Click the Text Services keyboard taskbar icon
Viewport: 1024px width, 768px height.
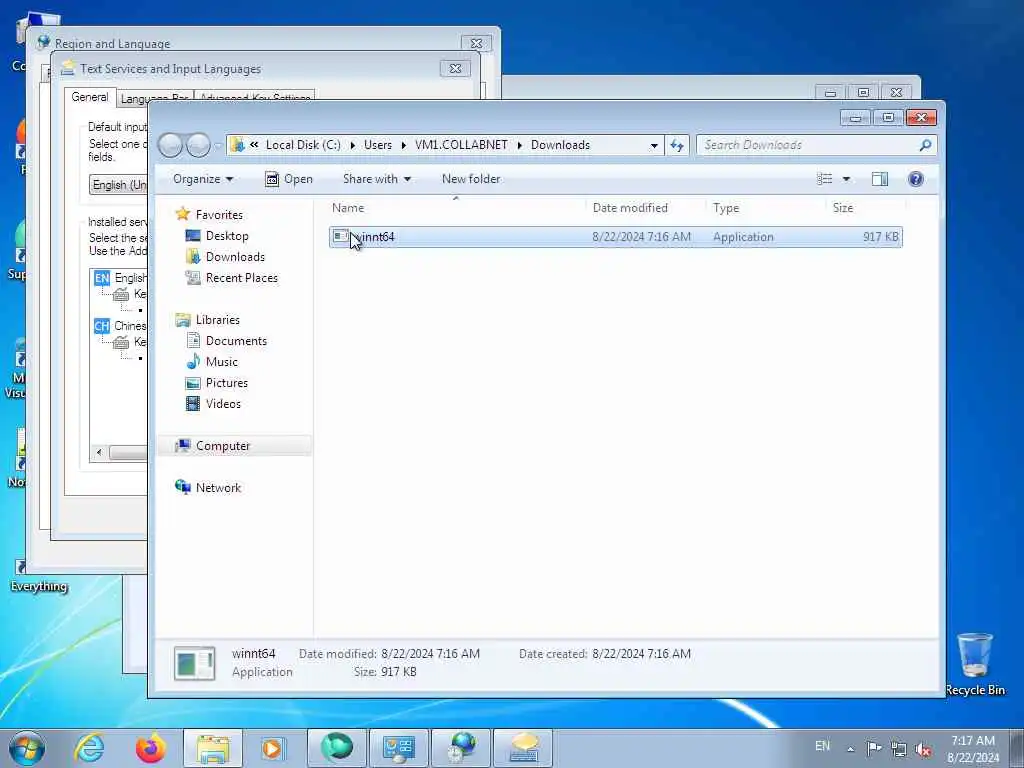pyautogui.click(x=522, y=748)
